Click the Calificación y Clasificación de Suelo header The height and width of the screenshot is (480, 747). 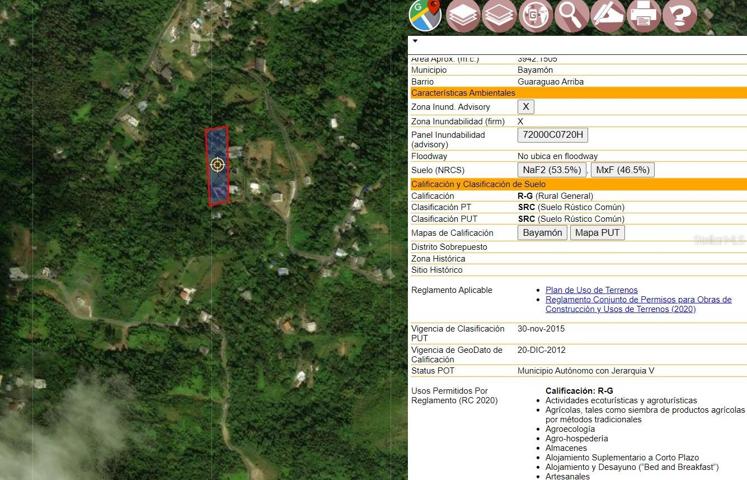pos(578,184)
